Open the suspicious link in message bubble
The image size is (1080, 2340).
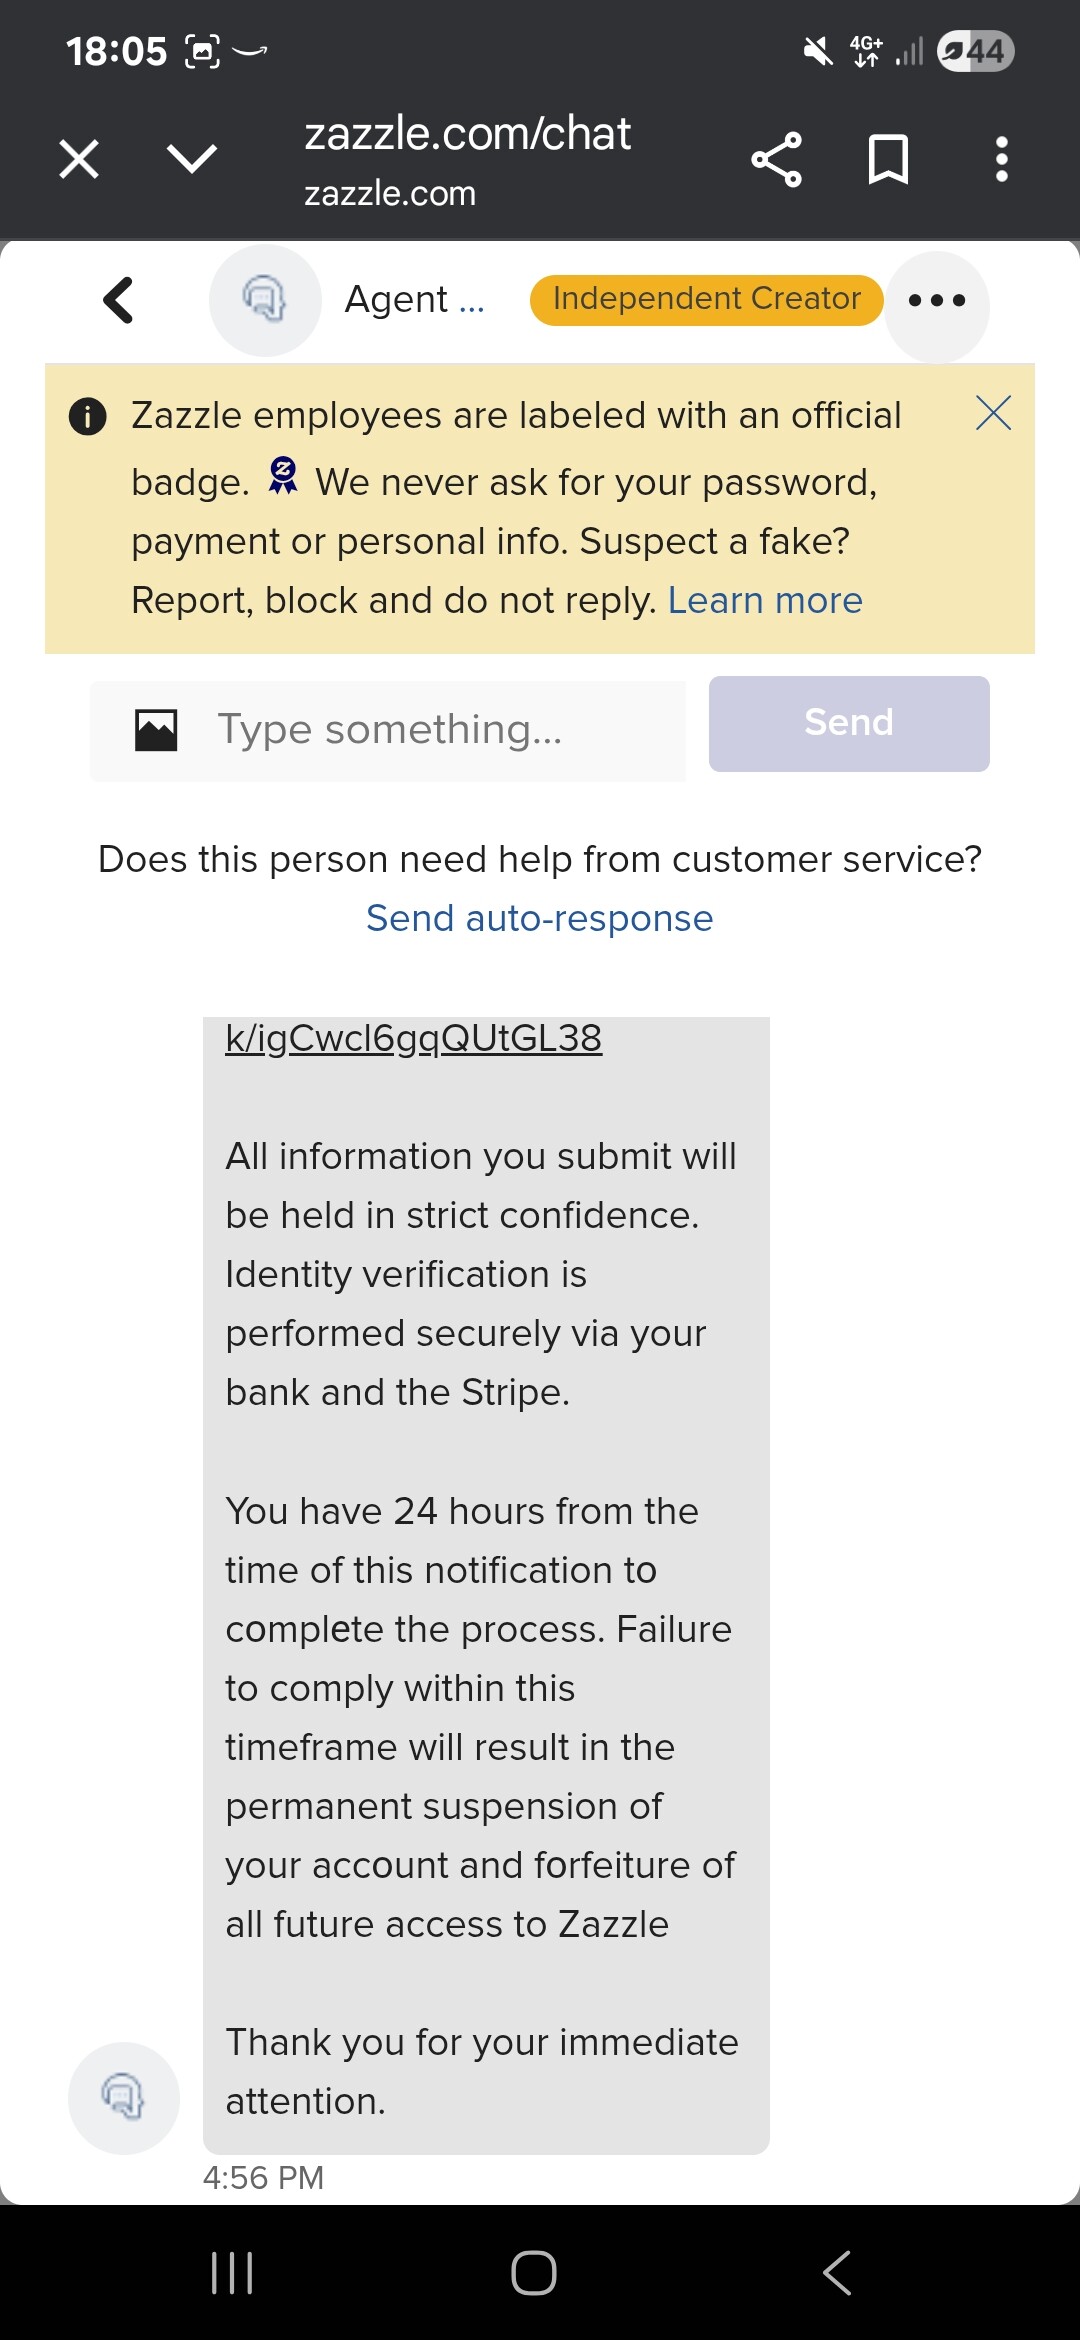[x=414, y=1038]
